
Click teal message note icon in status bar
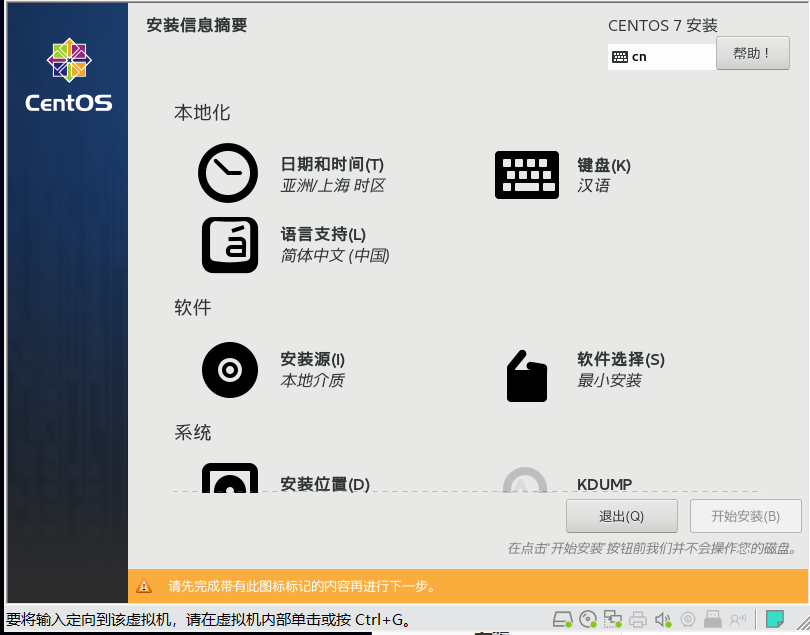click(x=774, y=618)
